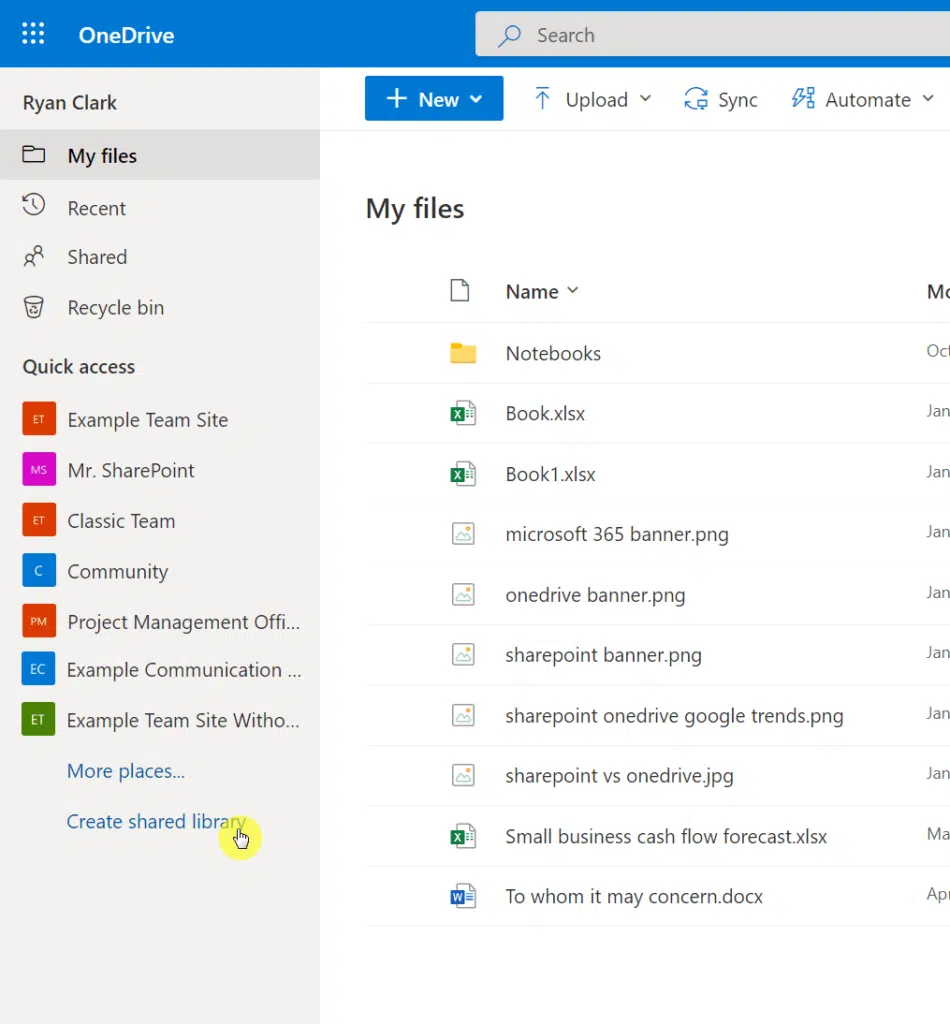This screenshot has height=1024, width=950.
Task: Click the Excel icon for Book1.xlsx
Action: 463,473
